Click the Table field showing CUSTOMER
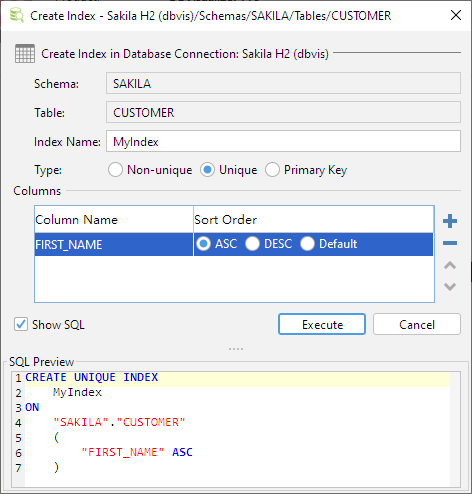The width and height of the screenshot is (472, 494). click(283, 112)
